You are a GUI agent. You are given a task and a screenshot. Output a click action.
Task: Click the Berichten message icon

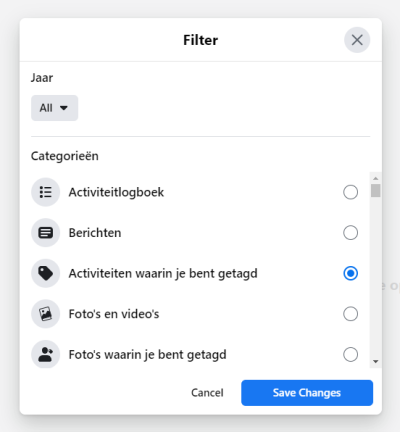tap(45, 233)
